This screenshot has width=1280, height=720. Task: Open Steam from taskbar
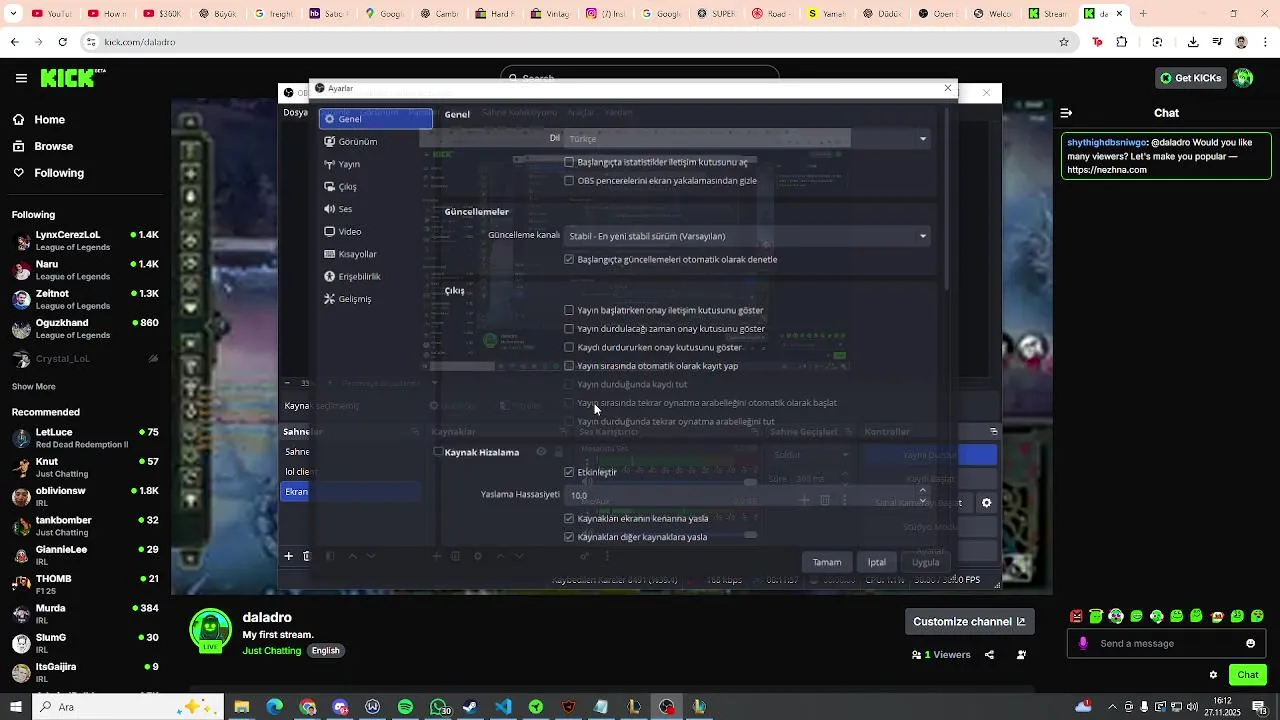tap(470, 707)
